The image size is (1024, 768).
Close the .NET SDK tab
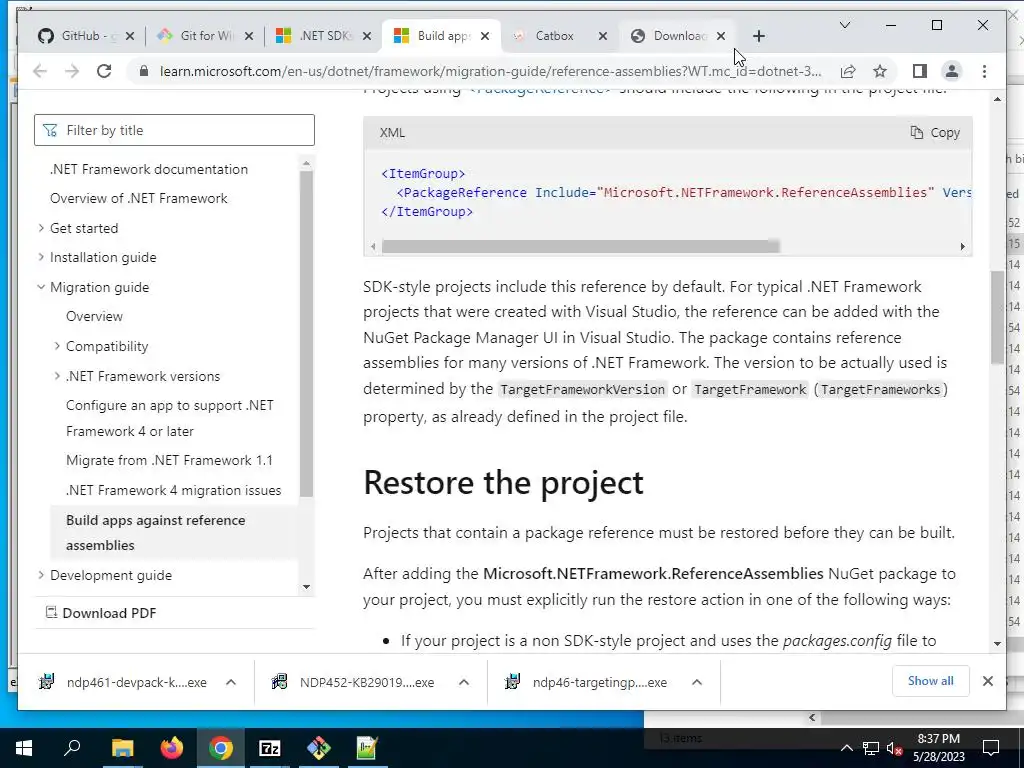(x=367, y=36)
